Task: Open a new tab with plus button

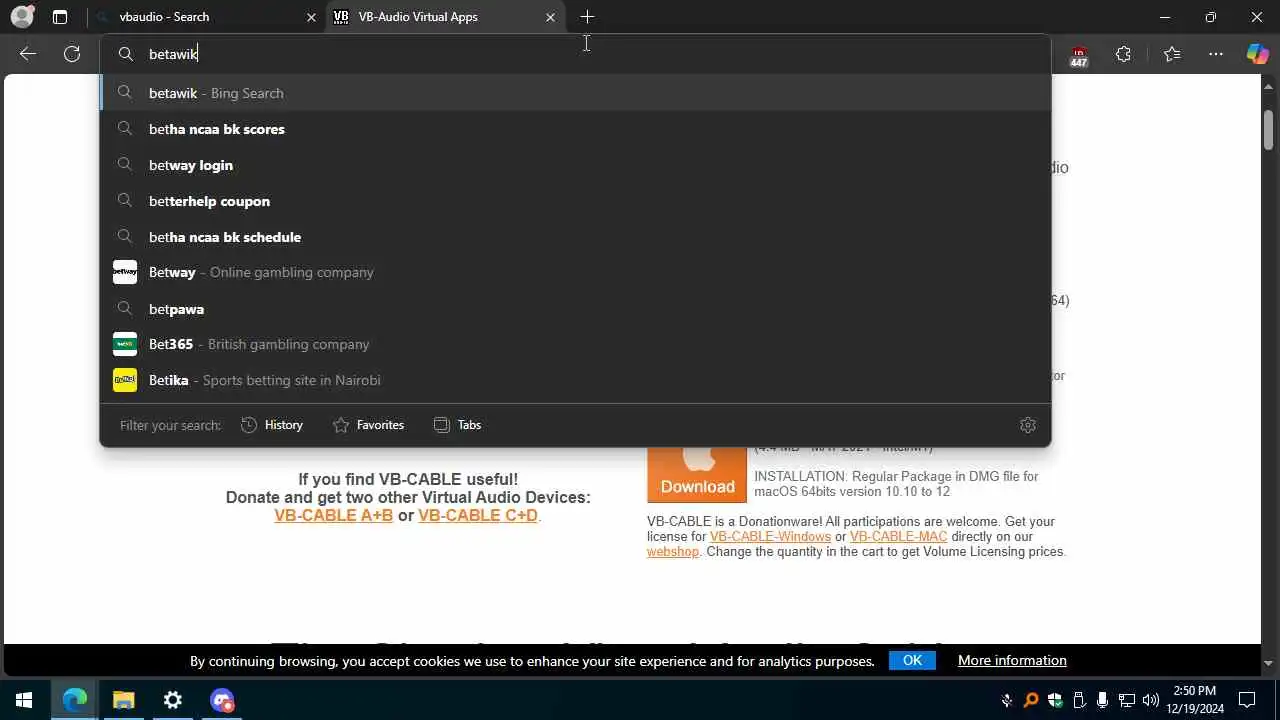Action: (x=587, y=17)
